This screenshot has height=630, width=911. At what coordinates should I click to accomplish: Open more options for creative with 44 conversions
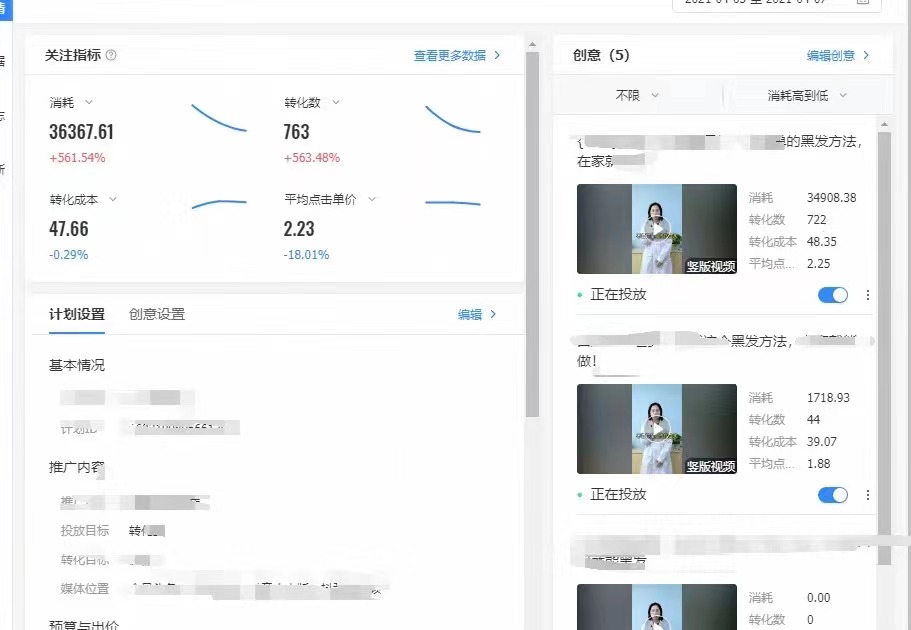coord(867,495)
